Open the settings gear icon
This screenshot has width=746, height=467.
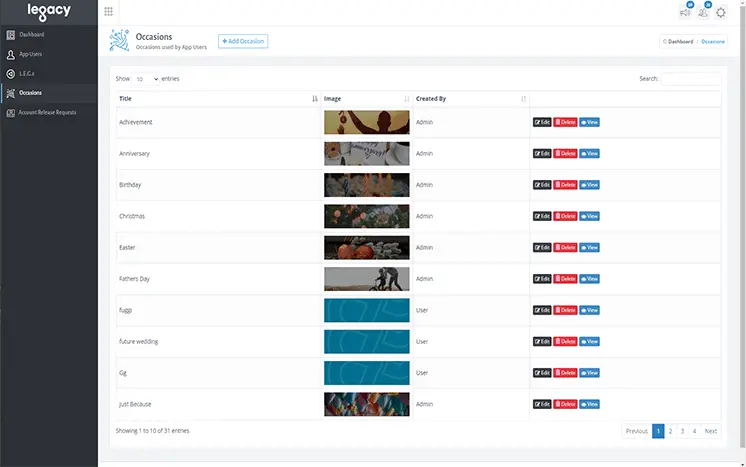click(721, 13)
